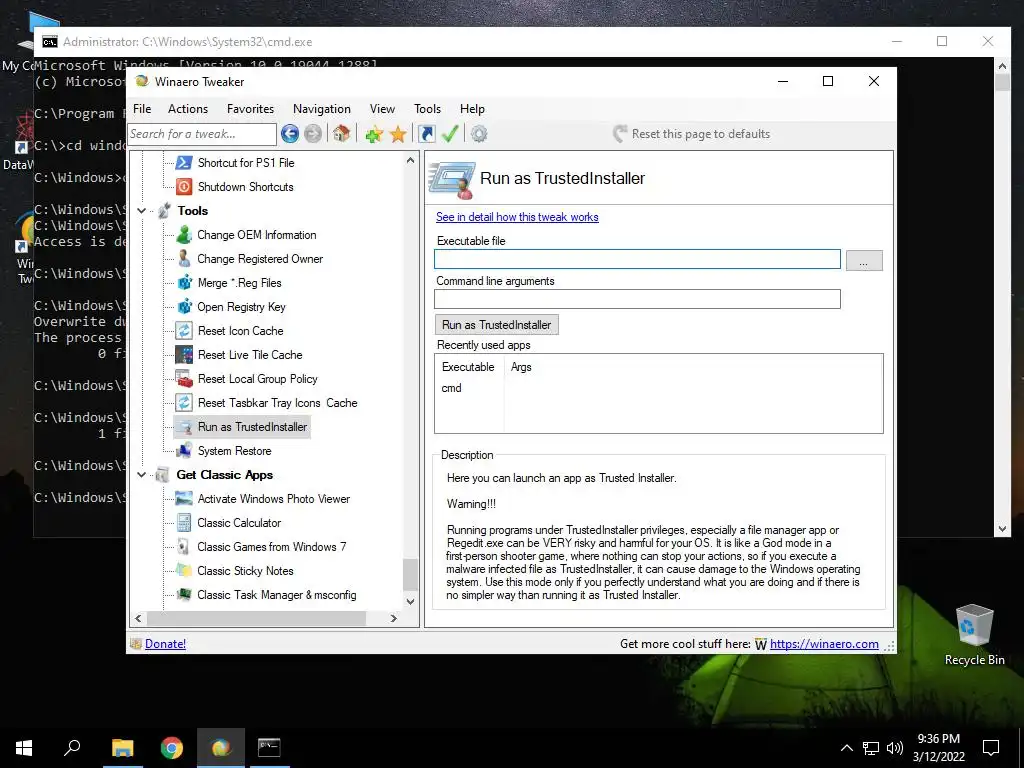Click Classic Games from Windows 7 icon
The width and height of the screenshot is (1024, 768).
(184, 547)
